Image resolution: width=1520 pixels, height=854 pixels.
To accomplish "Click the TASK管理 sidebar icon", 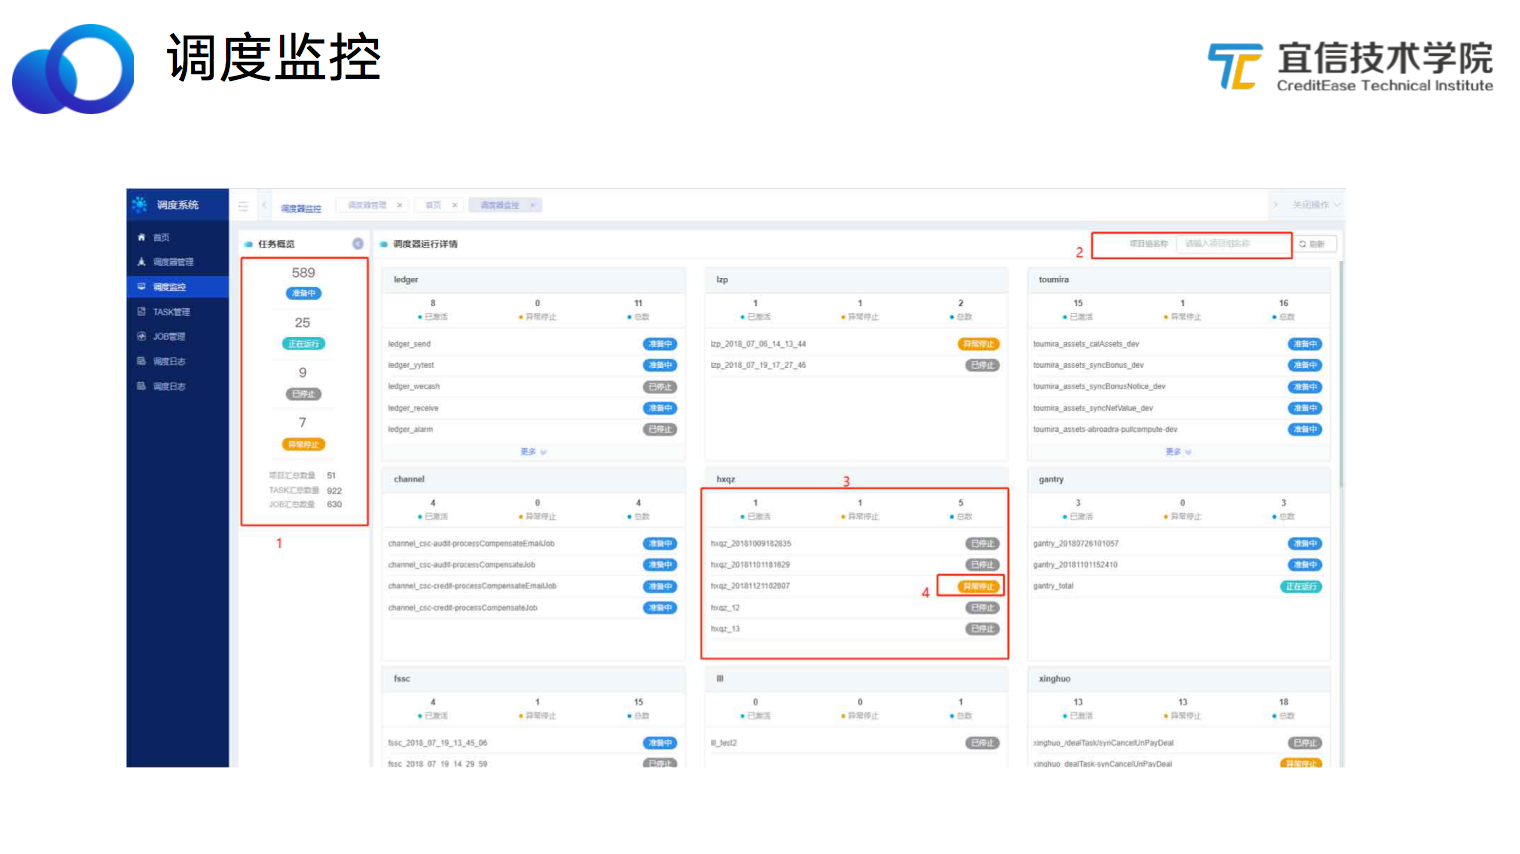I will (141, 312).
